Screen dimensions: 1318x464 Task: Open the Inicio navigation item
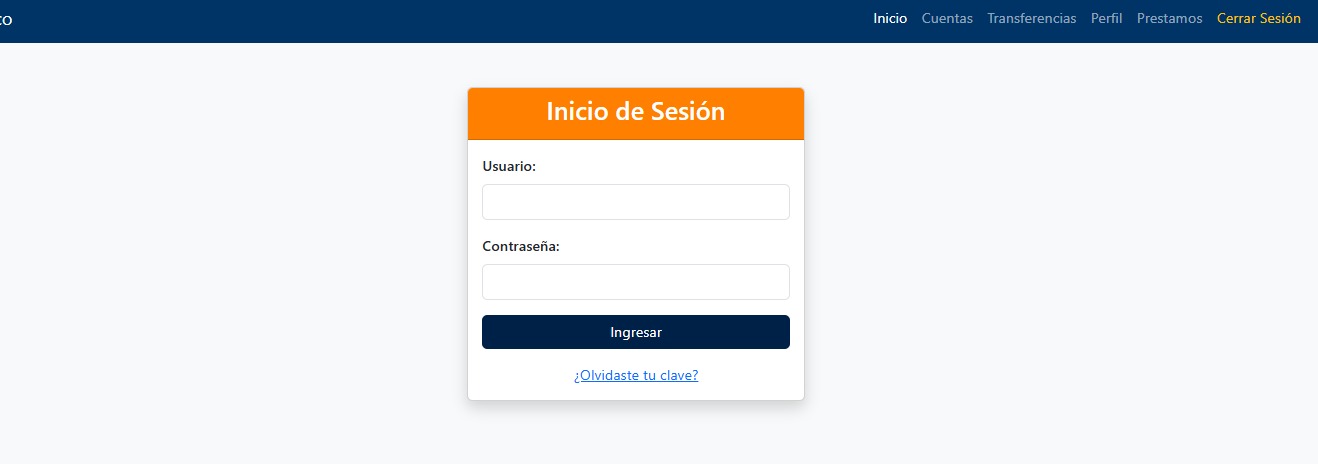[890, 18]
